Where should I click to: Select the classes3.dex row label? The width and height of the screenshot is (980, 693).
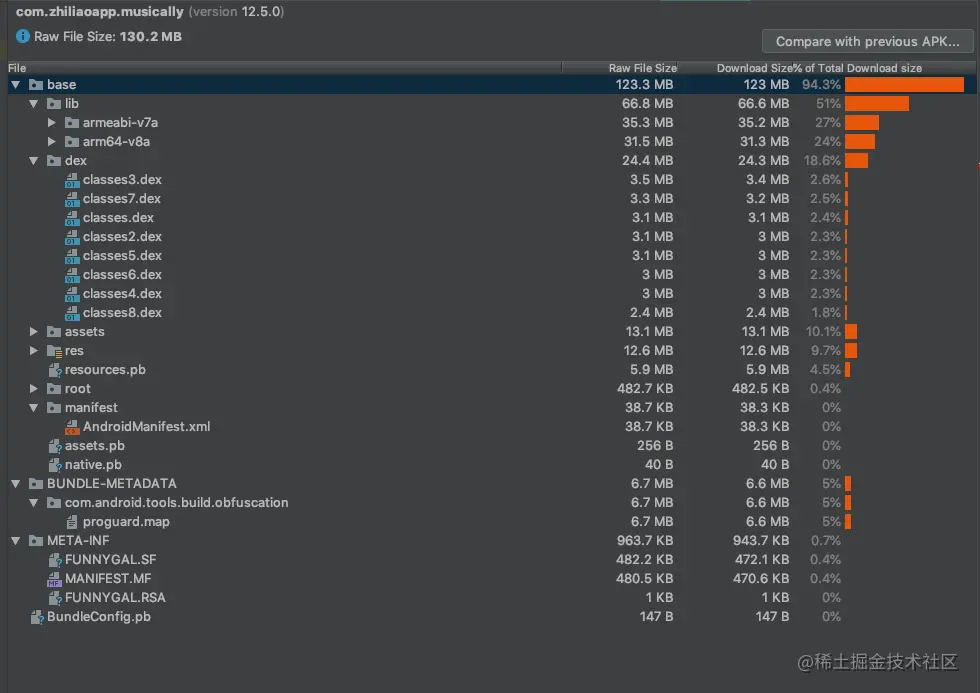122,179
